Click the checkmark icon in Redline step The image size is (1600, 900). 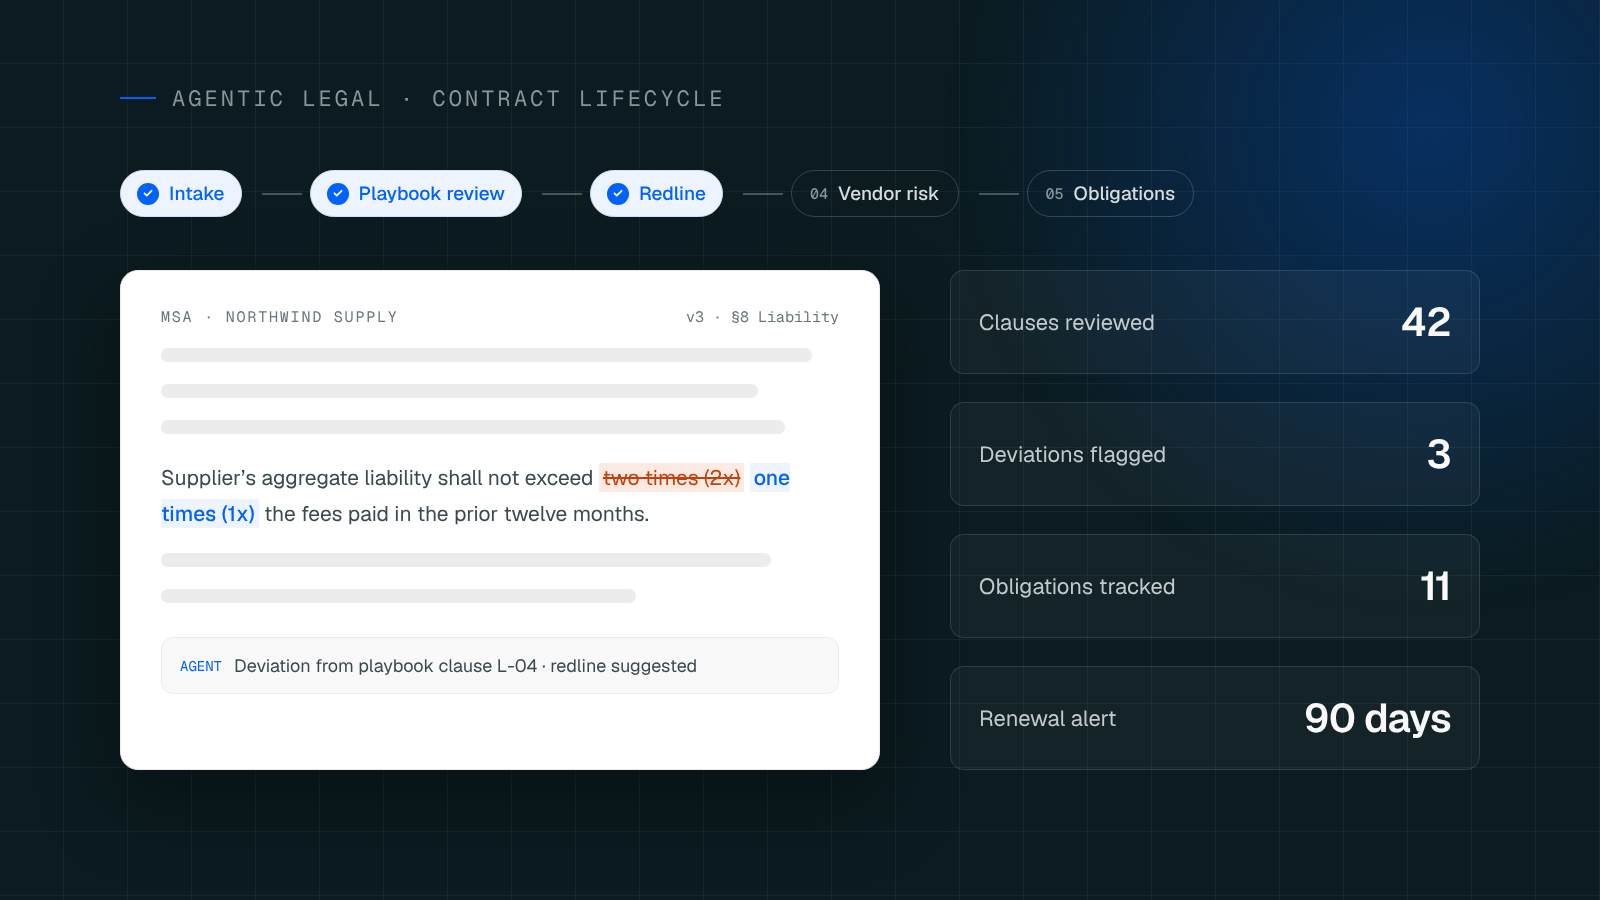[x=618, y=194]
